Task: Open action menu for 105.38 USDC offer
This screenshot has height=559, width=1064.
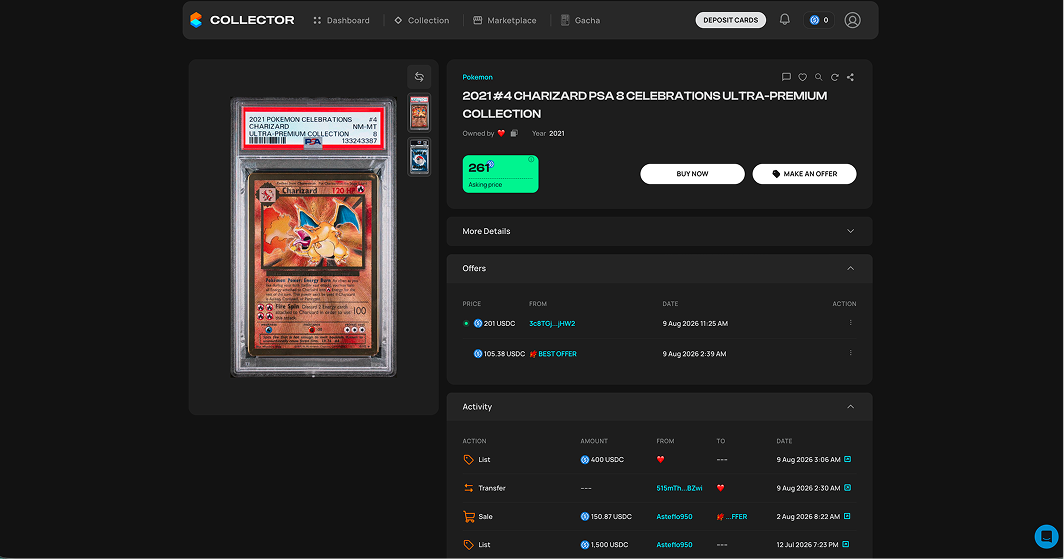Action: coord(850,353)
